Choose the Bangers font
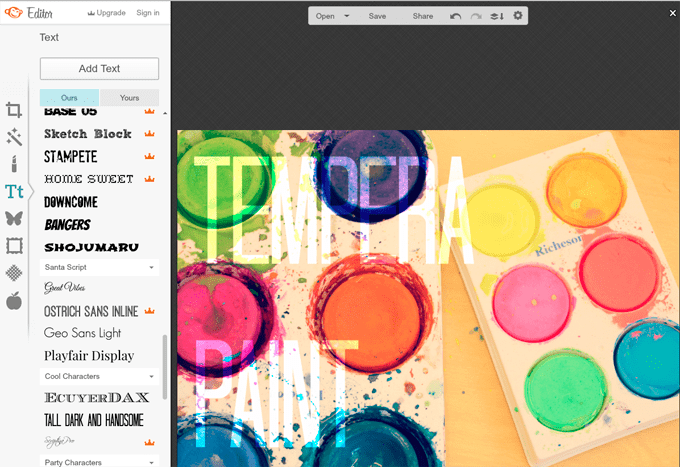Viewport: 680px width, 467px height. coord(68,225)
